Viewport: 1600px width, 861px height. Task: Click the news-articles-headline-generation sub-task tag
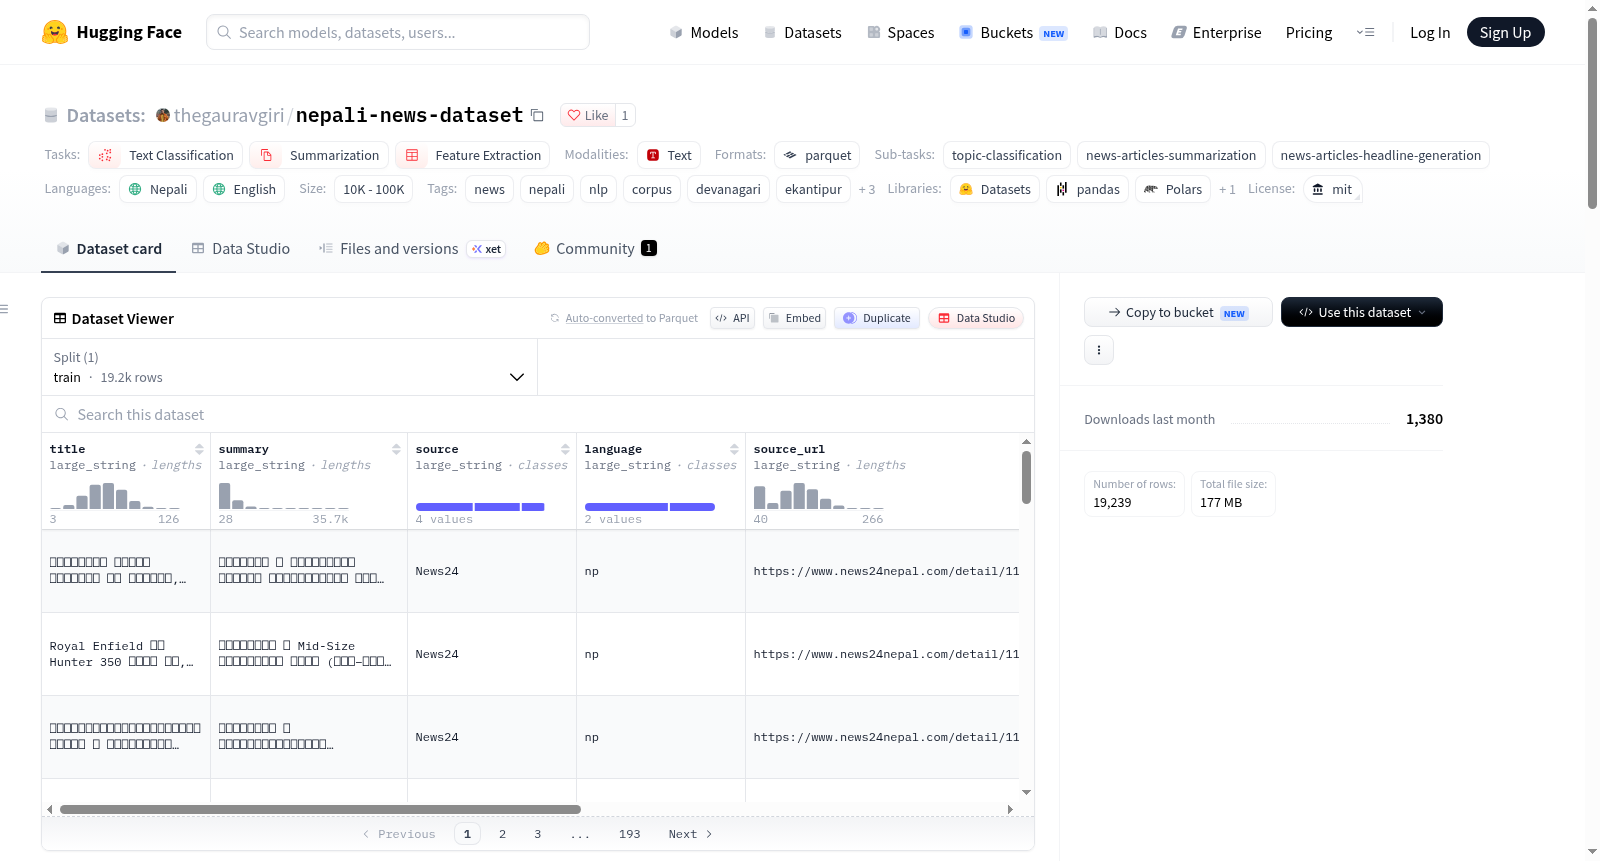click(1381, 155)
